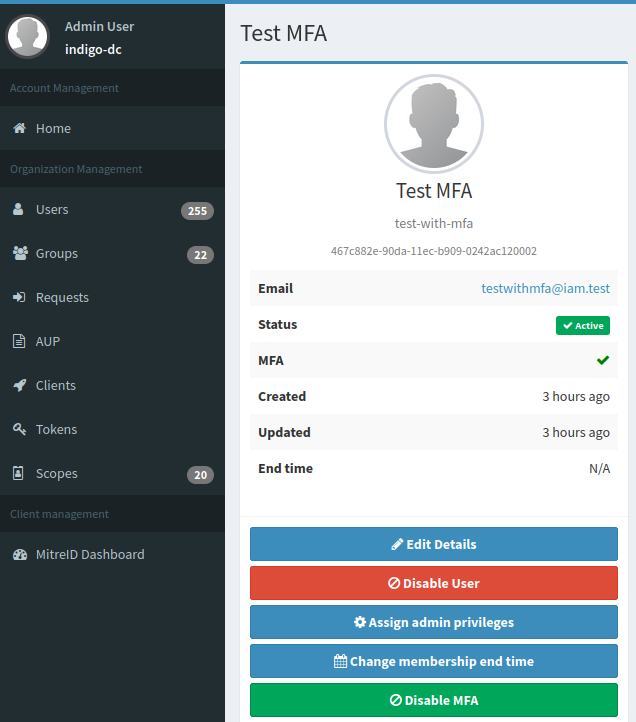Viewport: 636px width, 722px height.
Task: Click the green Active status label
Action: coord(583,326)
